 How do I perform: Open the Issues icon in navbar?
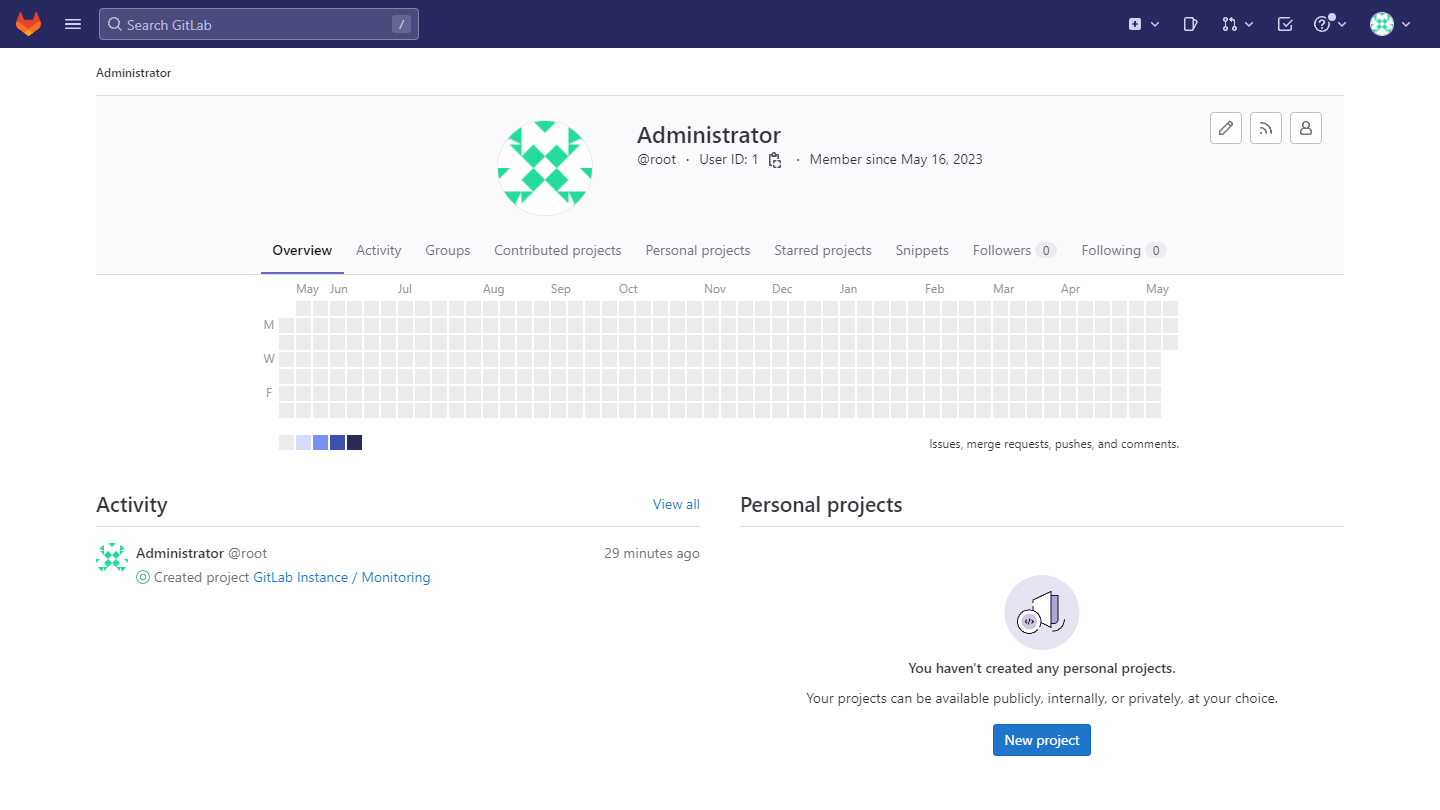(x=1190, y=24)
